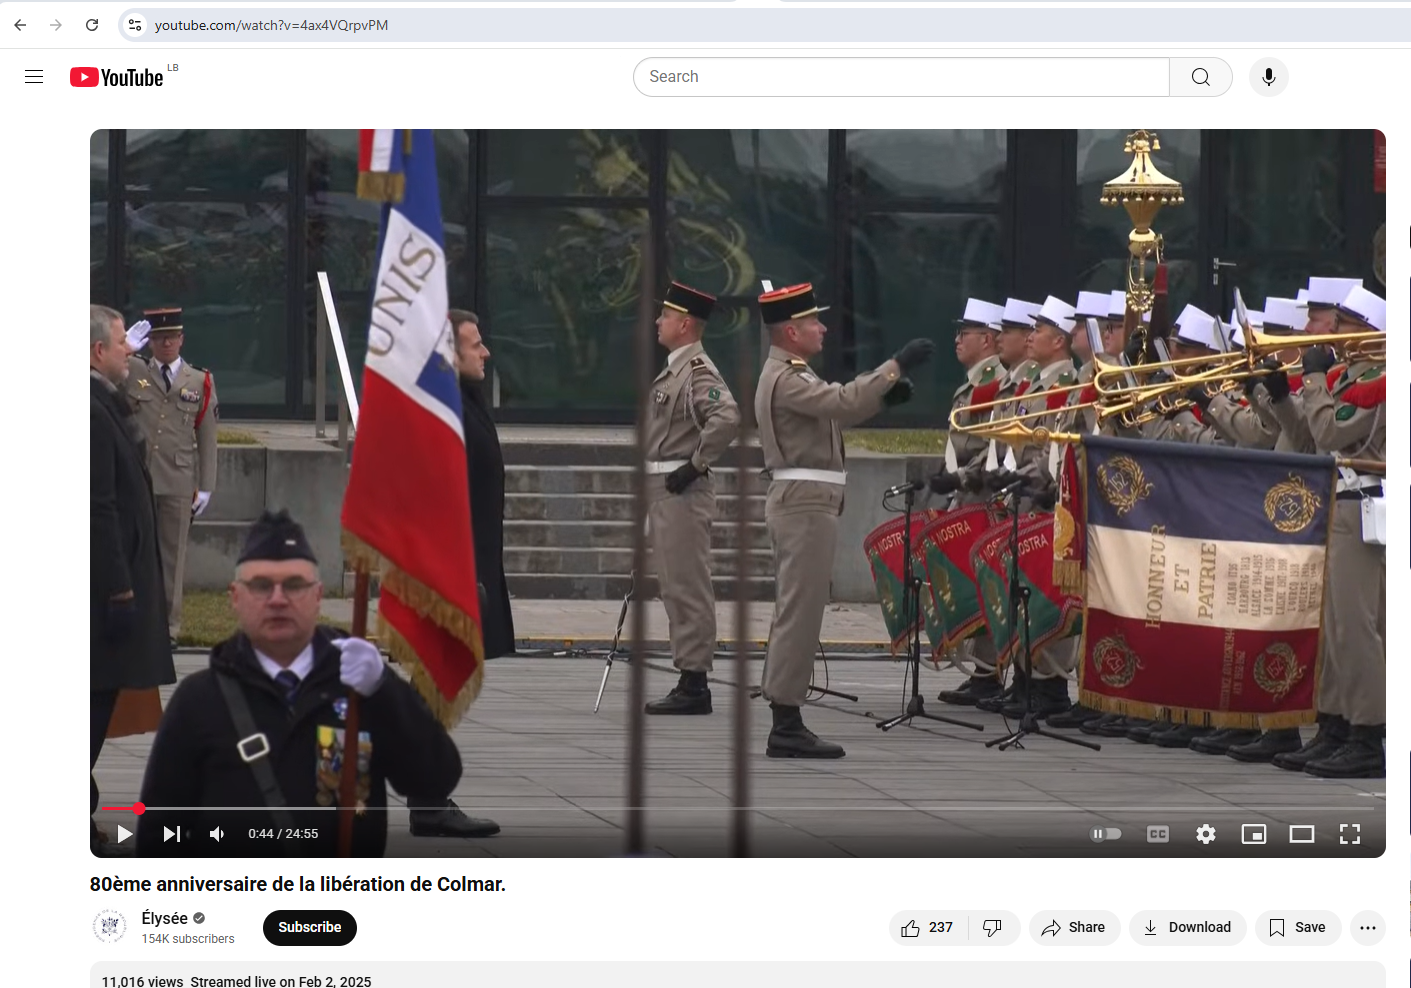Switch to theater mode view
Screen dimensions: 1411x988
1301,834
